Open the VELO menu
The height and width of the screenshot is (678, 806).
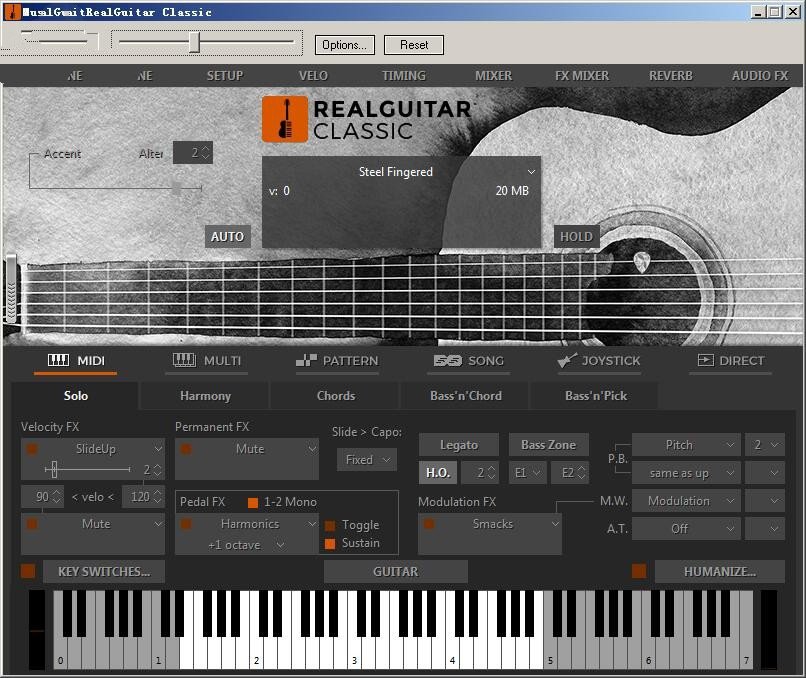pyautogui.click(x=313, y=76)
